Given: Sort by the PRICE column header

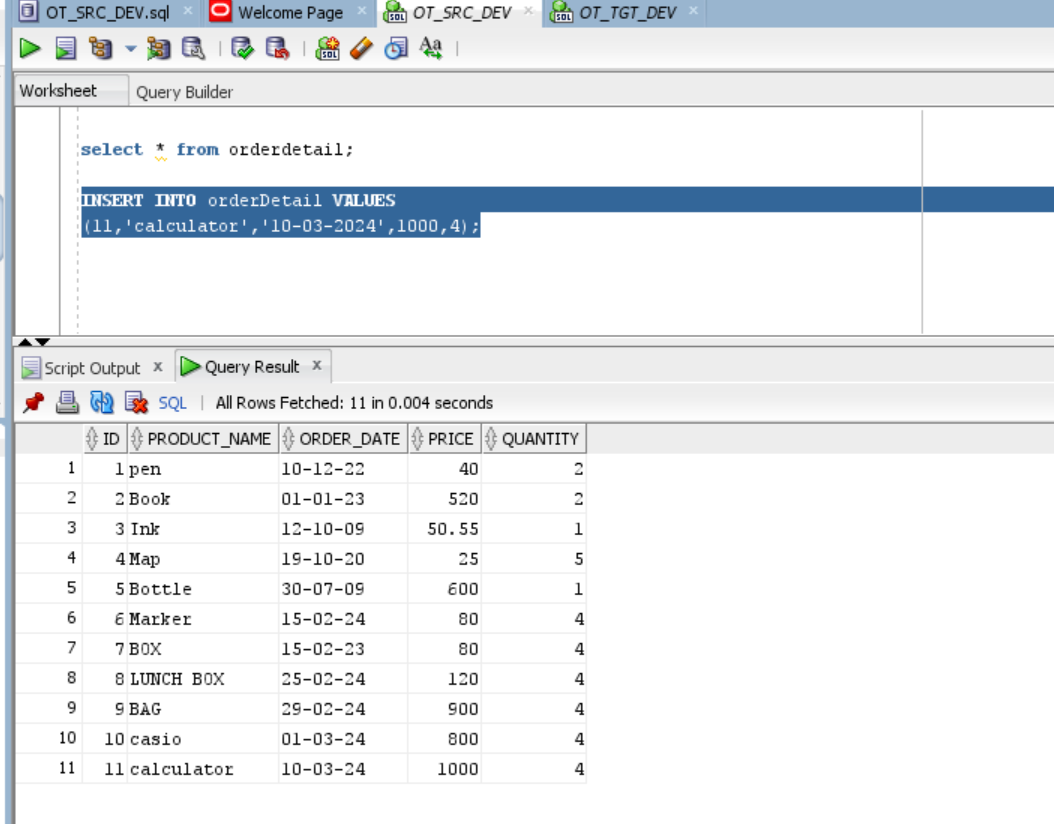Looking at the screenshot, I should (x=444, y=439).
